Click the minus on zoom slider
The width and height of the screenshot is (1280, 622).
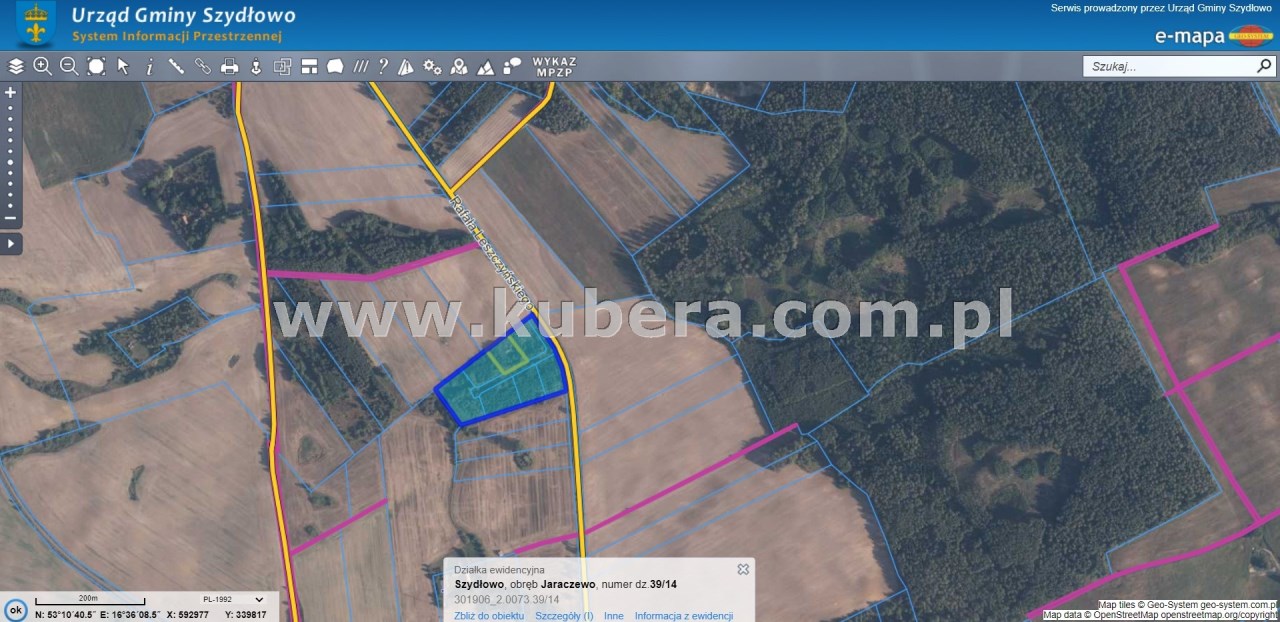(x=11, y=218)
